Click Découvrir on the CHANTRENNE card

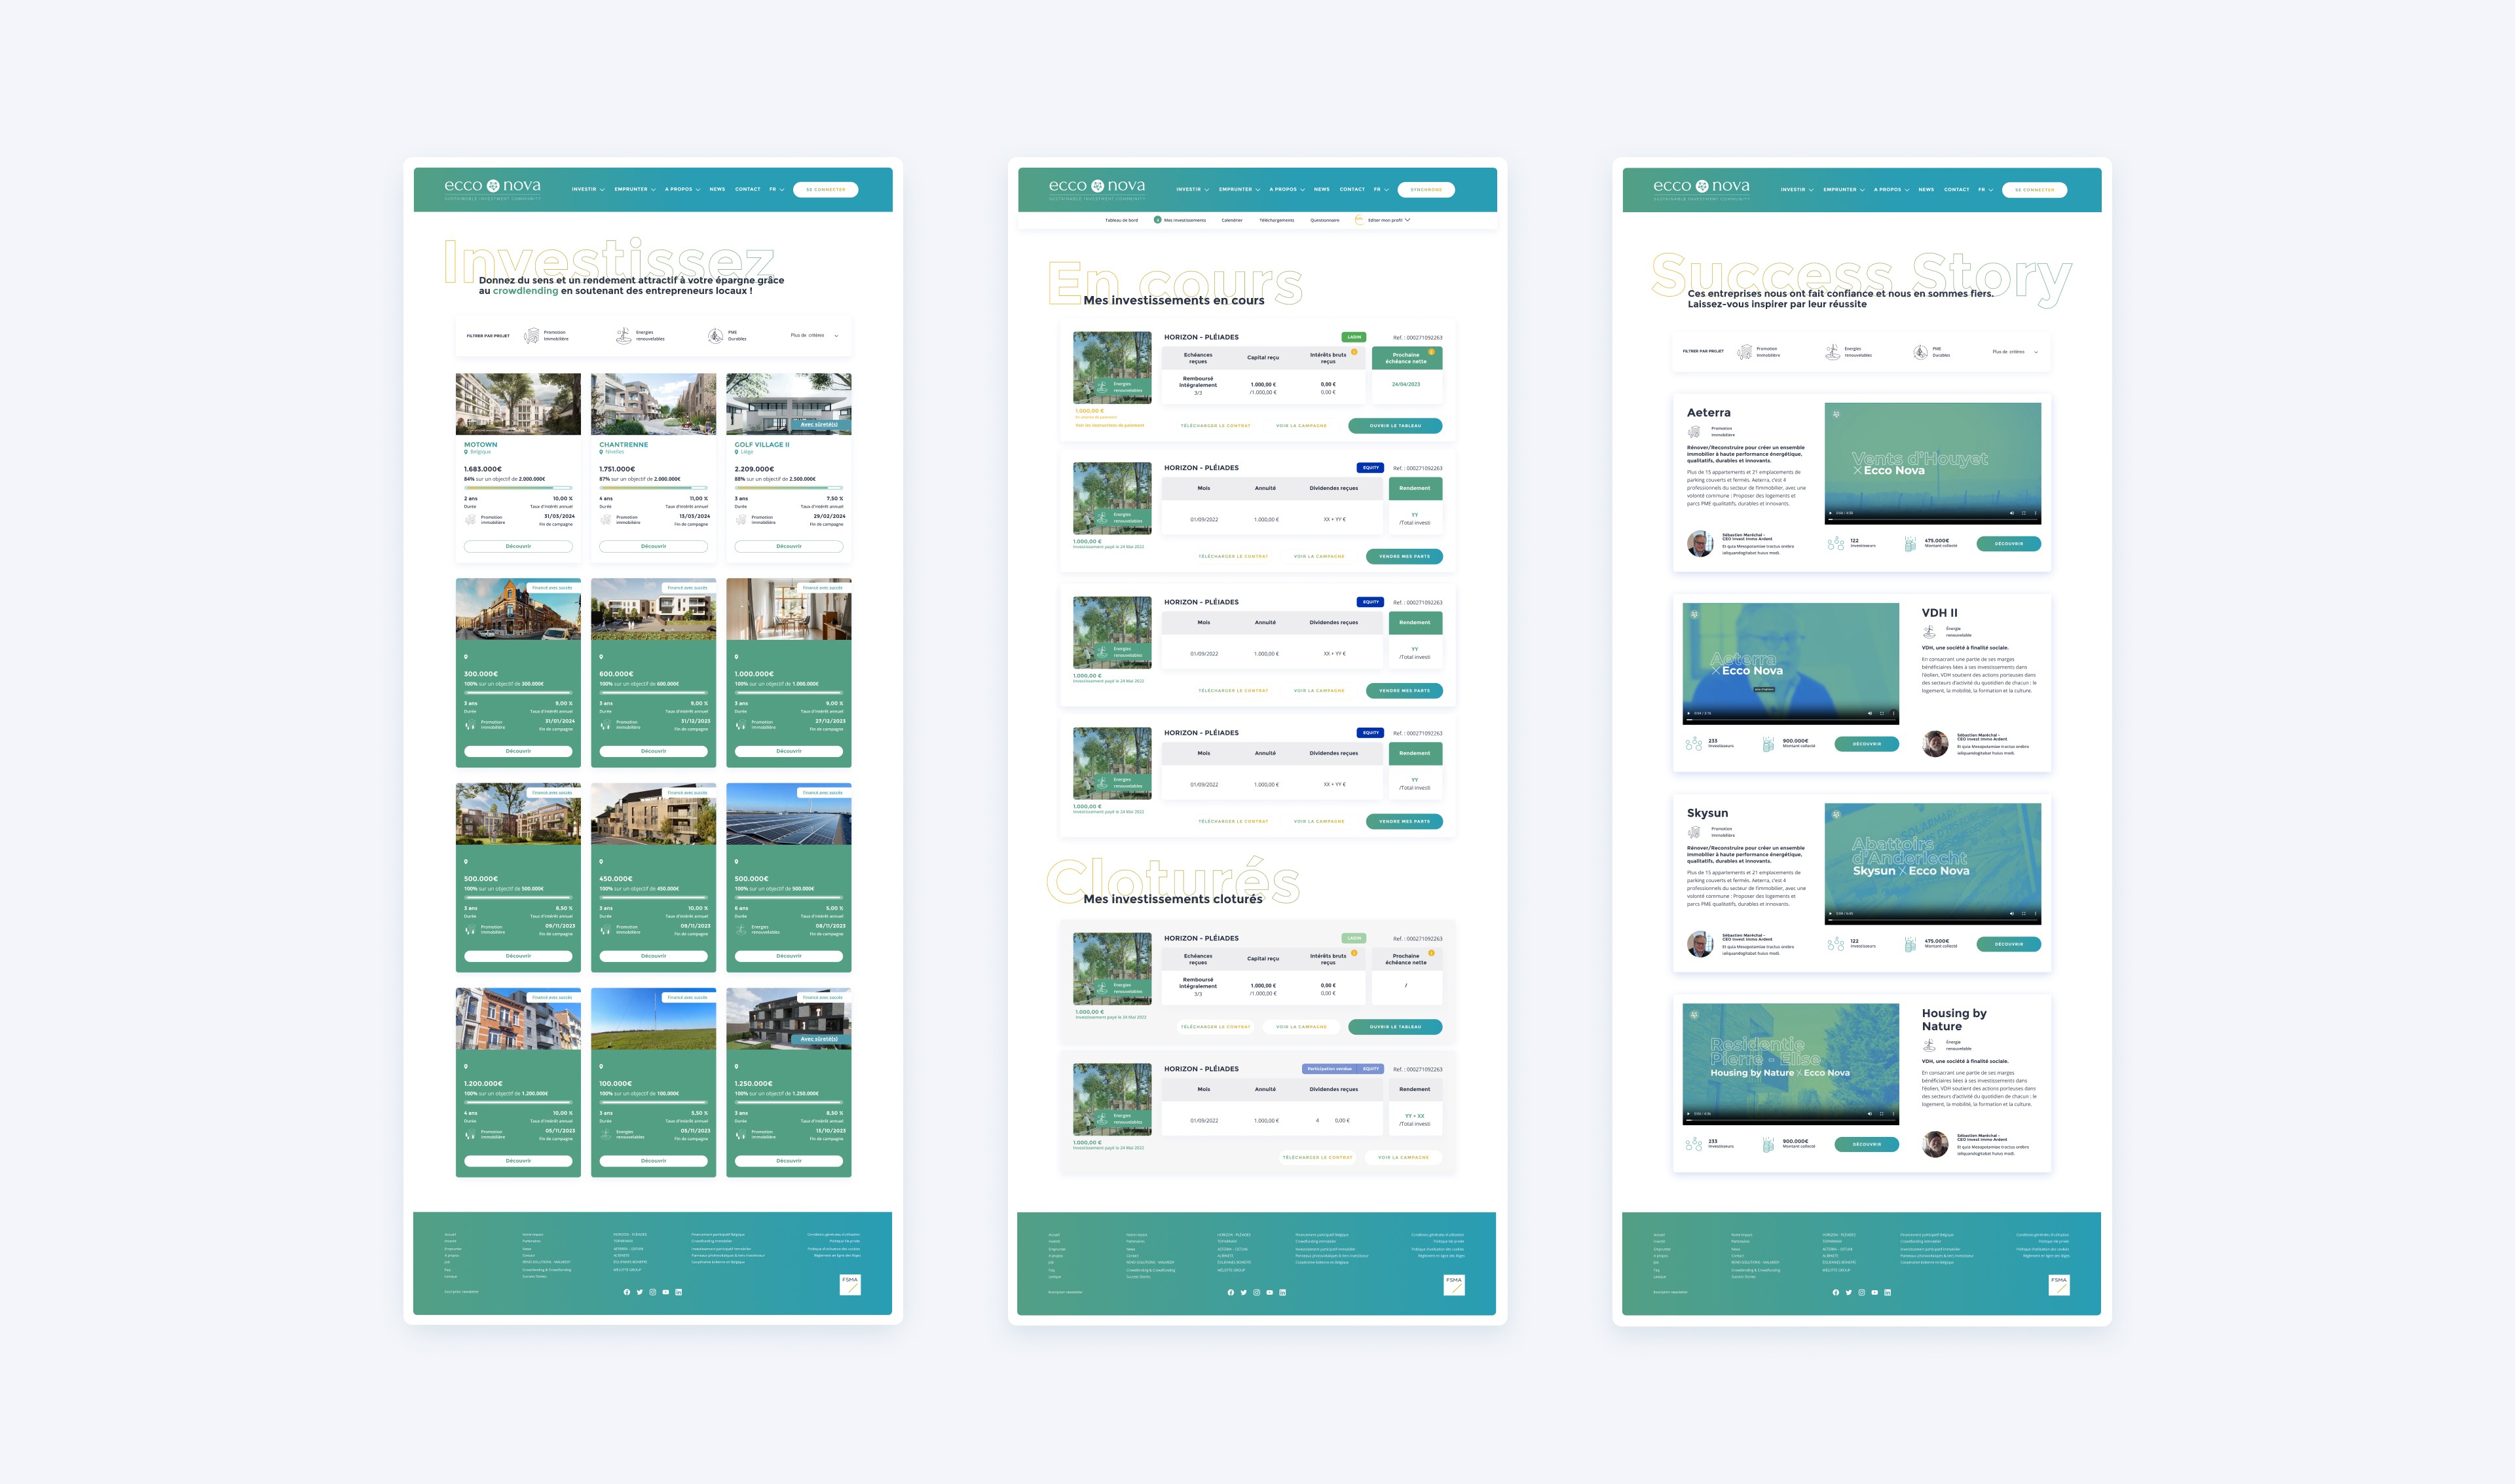pyautogui.click(x=654, y=546)
